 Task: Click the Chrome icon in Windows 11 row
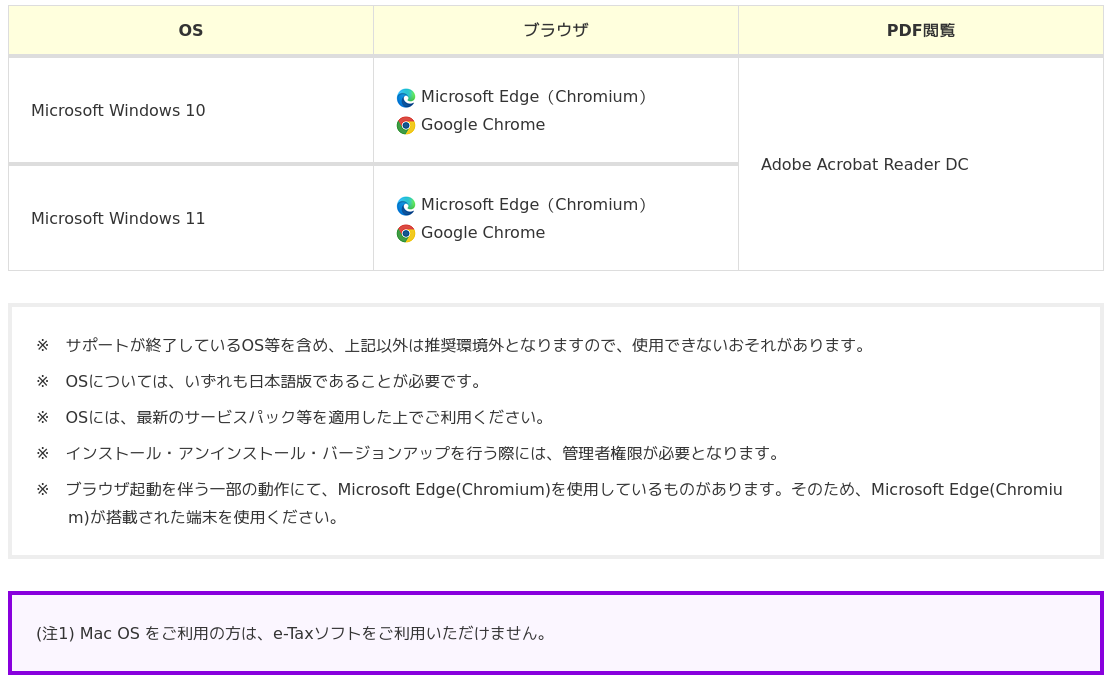click(406, 233)
